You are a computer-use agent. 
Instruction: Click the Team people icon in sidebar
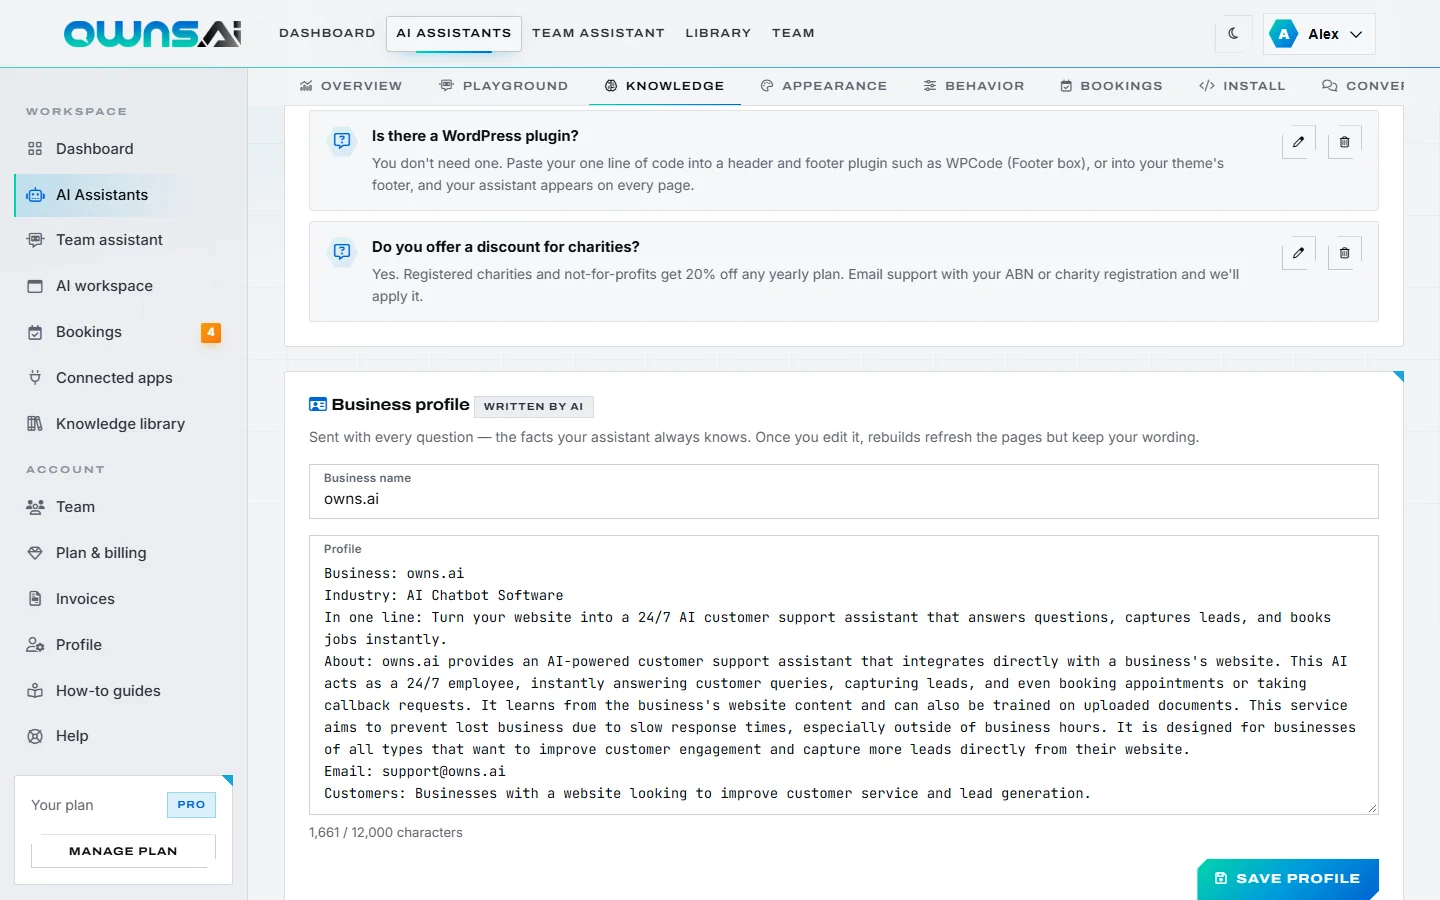coord(35,507)
